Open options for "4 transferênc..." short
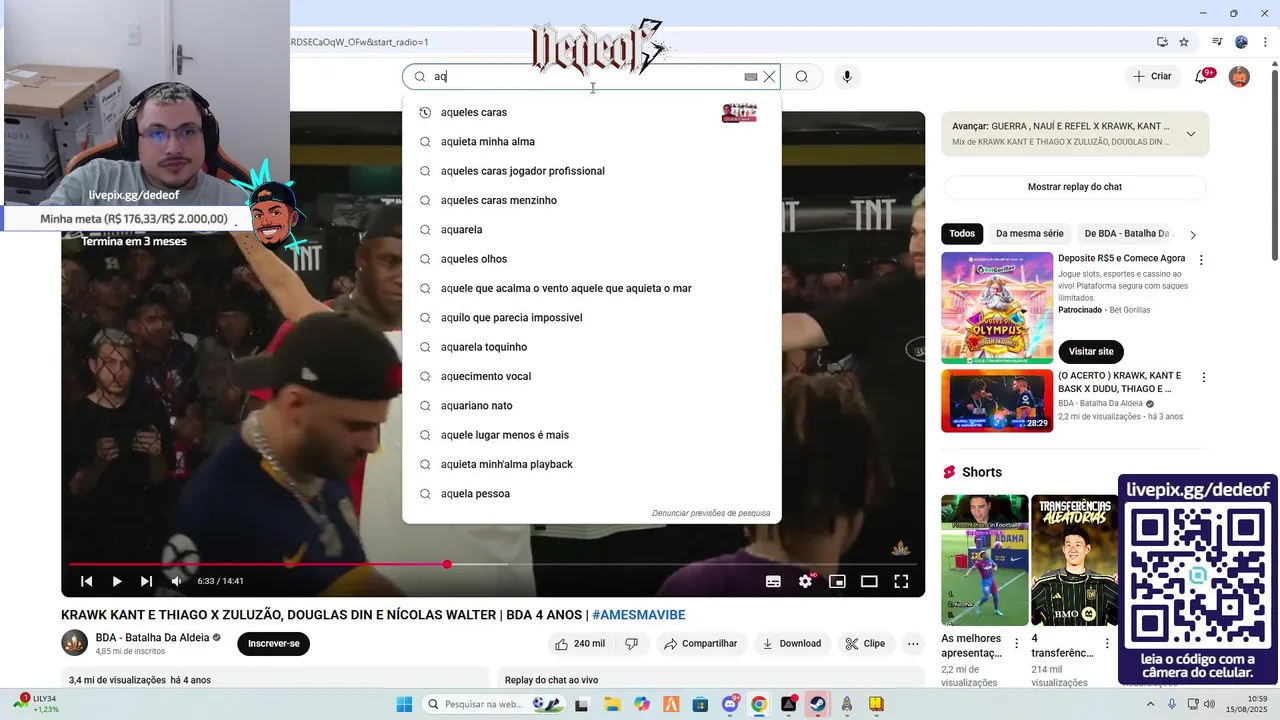The image size is (1280, 720). tap(1107, 643)
